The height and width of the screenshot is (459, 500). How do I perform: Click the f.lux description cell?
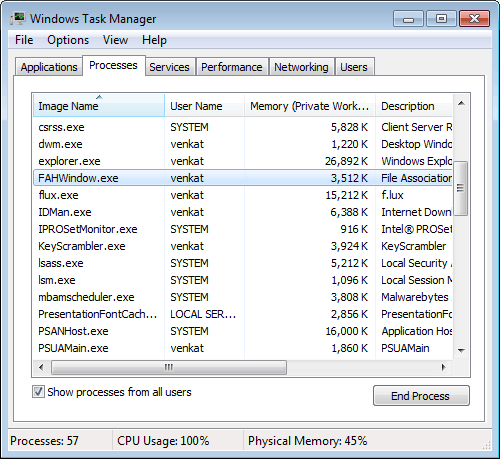392,195
